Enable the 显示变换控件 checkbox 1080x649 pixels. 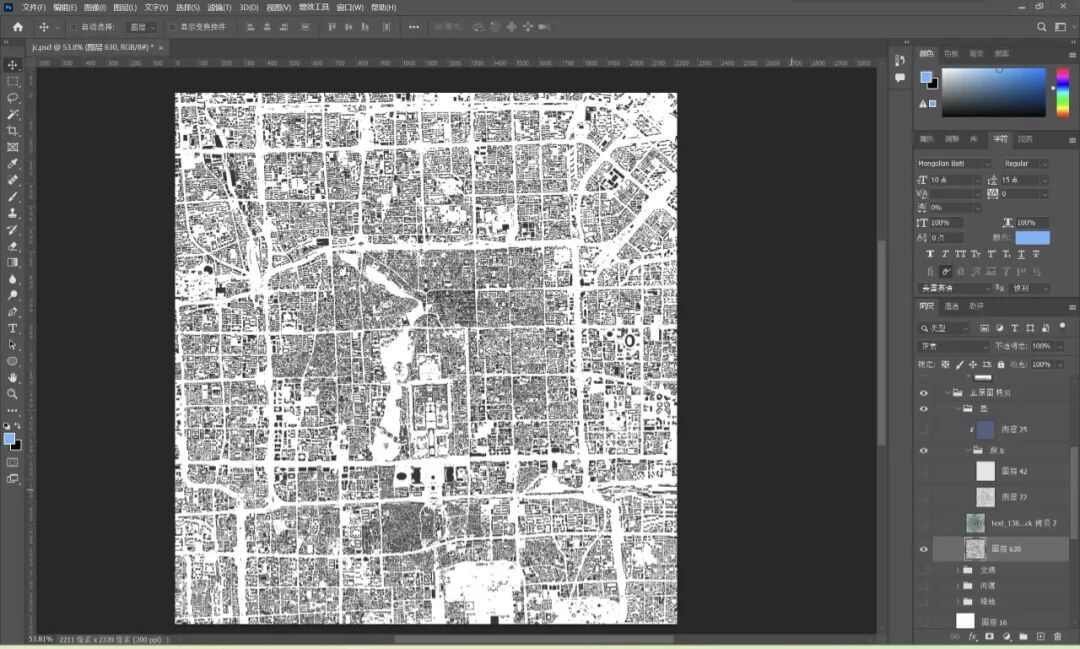(x=172, y=27)
